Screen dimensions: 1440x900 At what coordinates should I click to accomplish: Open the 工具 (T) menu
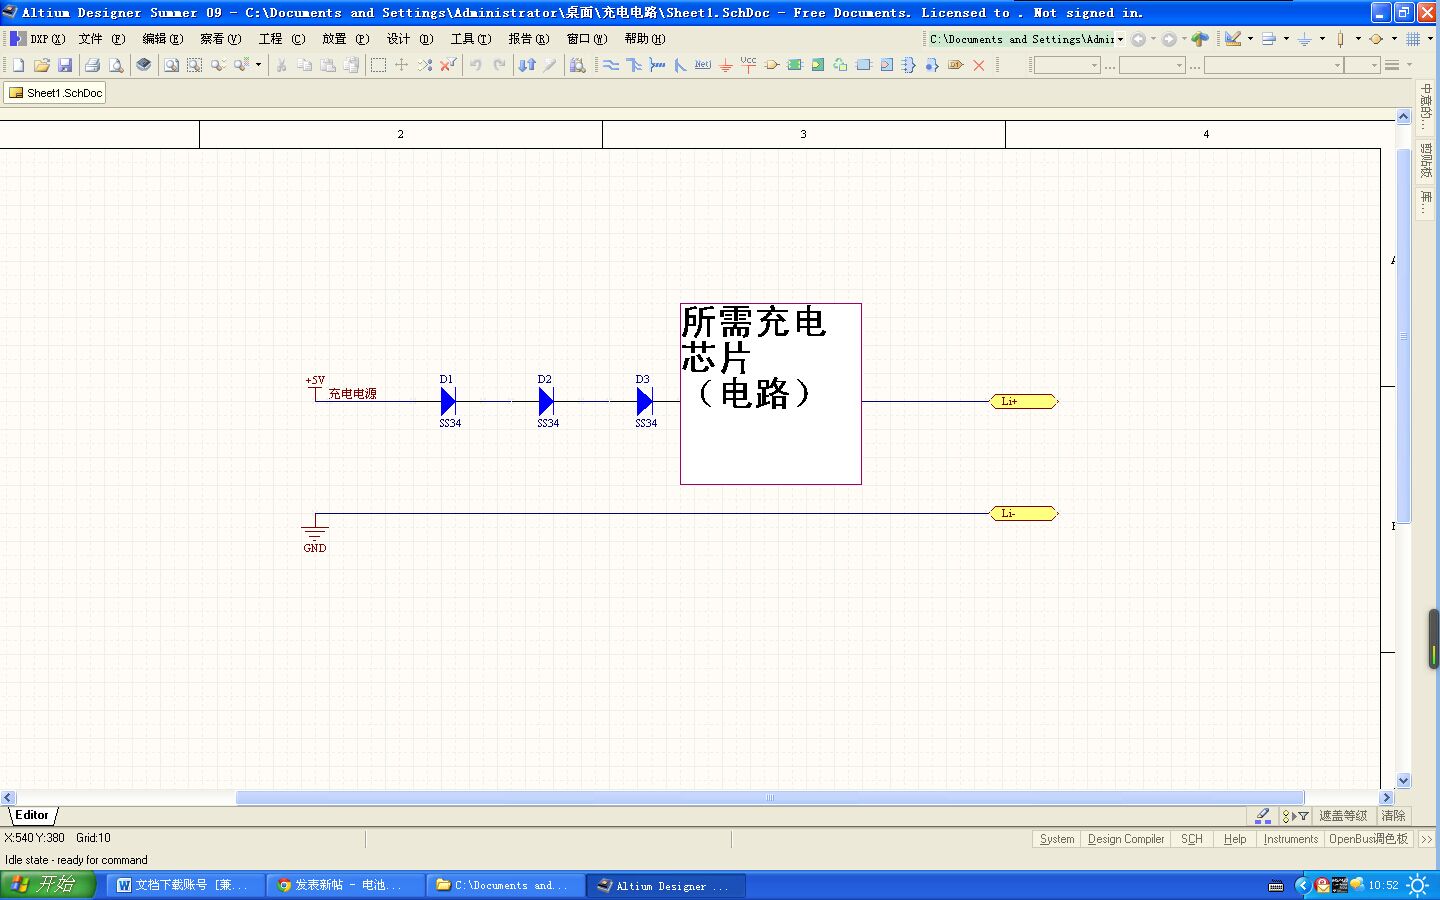[x=471, y=39]
